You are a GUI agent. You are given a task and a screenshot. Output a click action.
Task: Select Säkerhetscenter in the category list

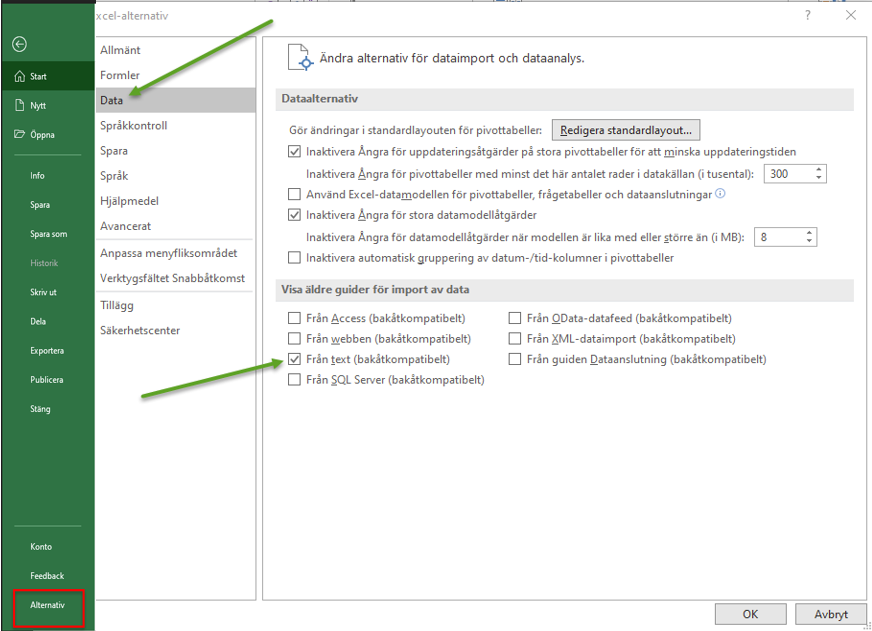(x=140, y=330)
